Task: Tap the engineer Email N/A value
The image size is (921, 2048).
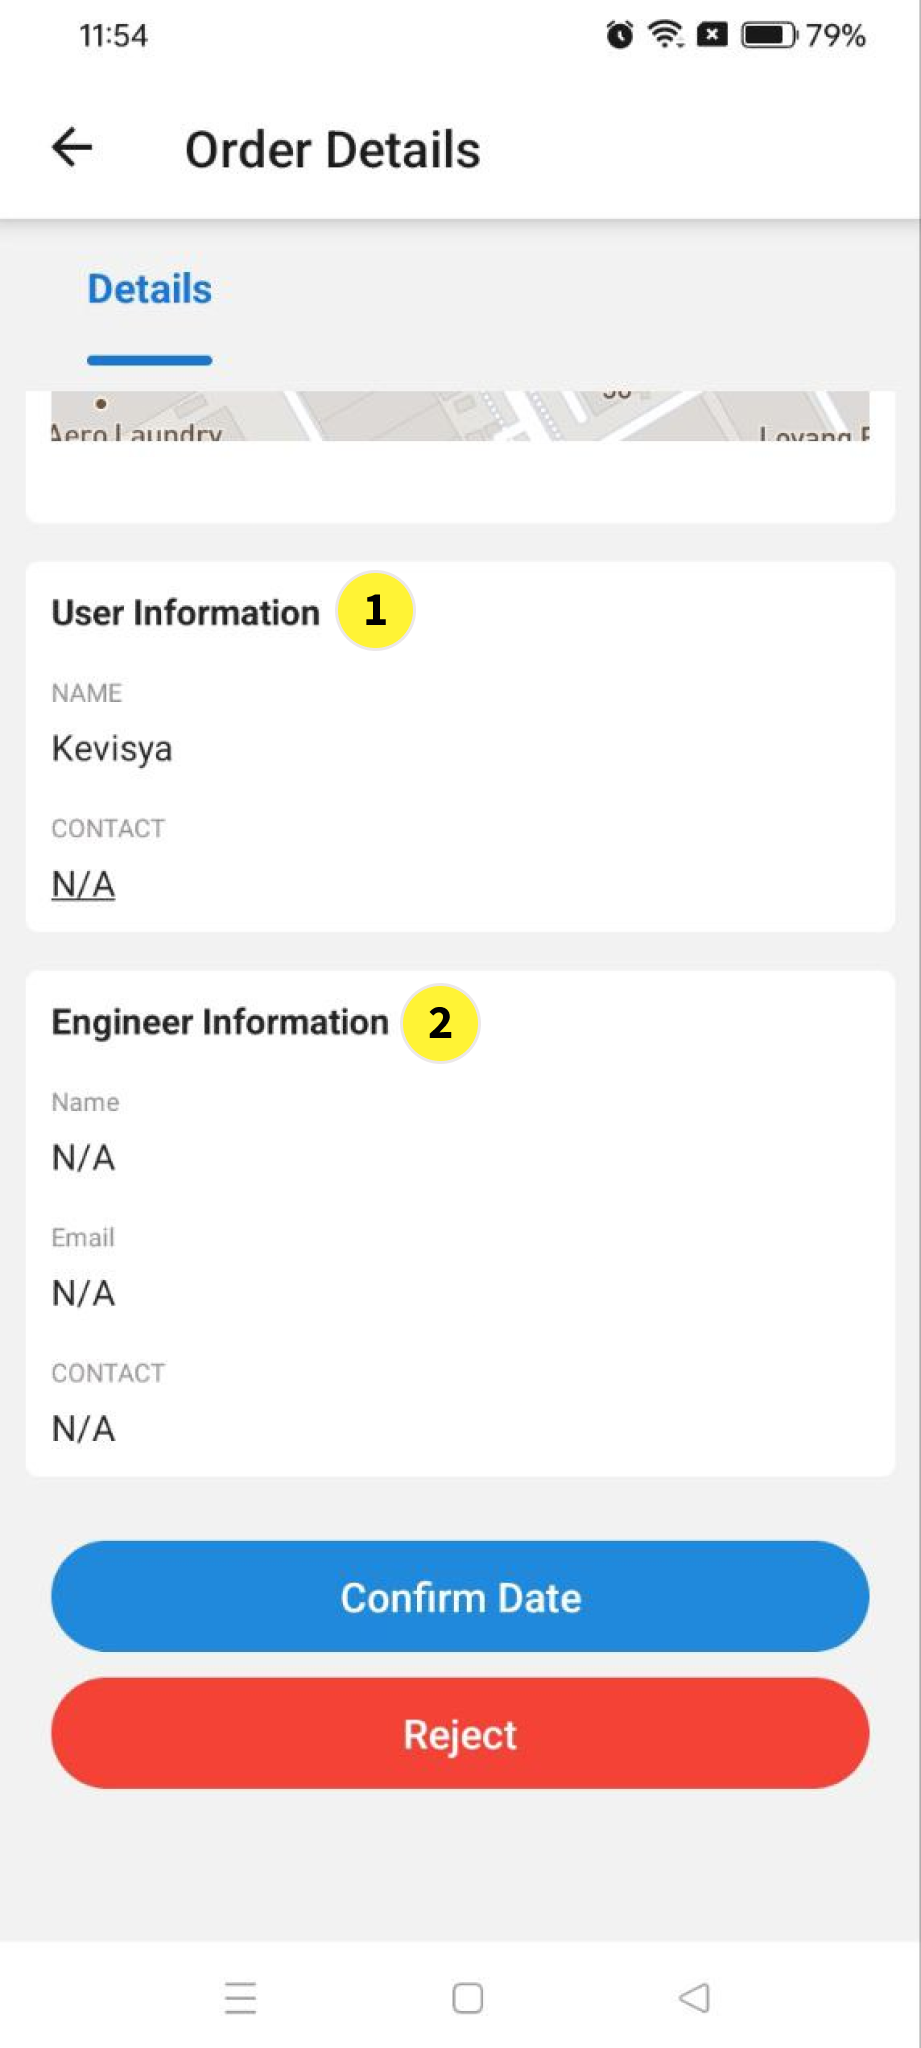Action: (x=83, y=1293)
